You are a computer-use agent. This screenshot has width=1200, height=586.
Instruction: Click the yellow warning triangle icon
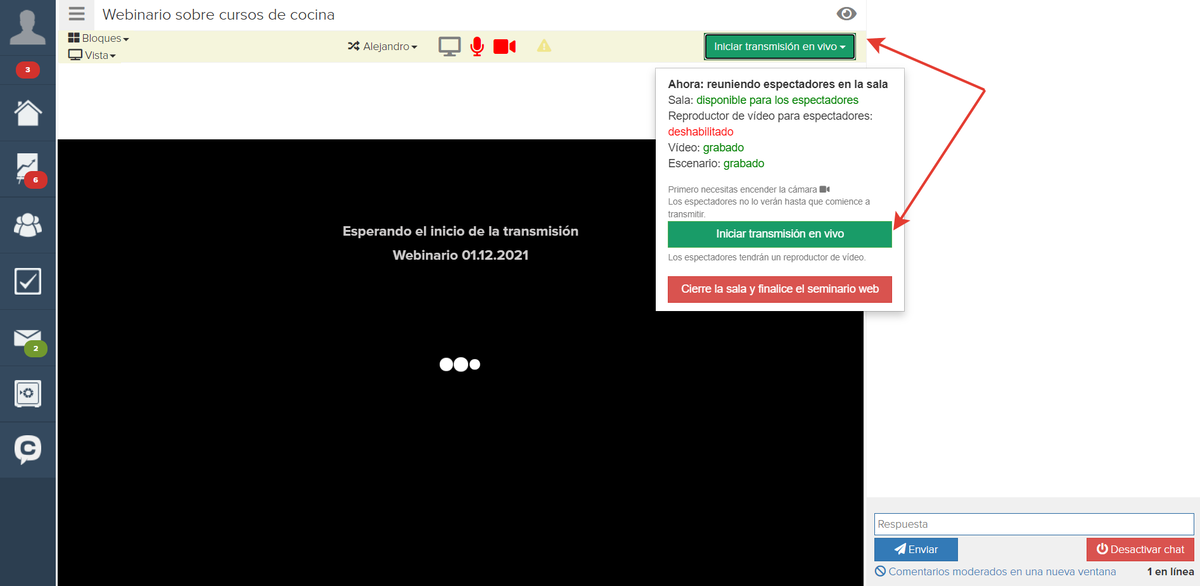(x=544, y=46)
